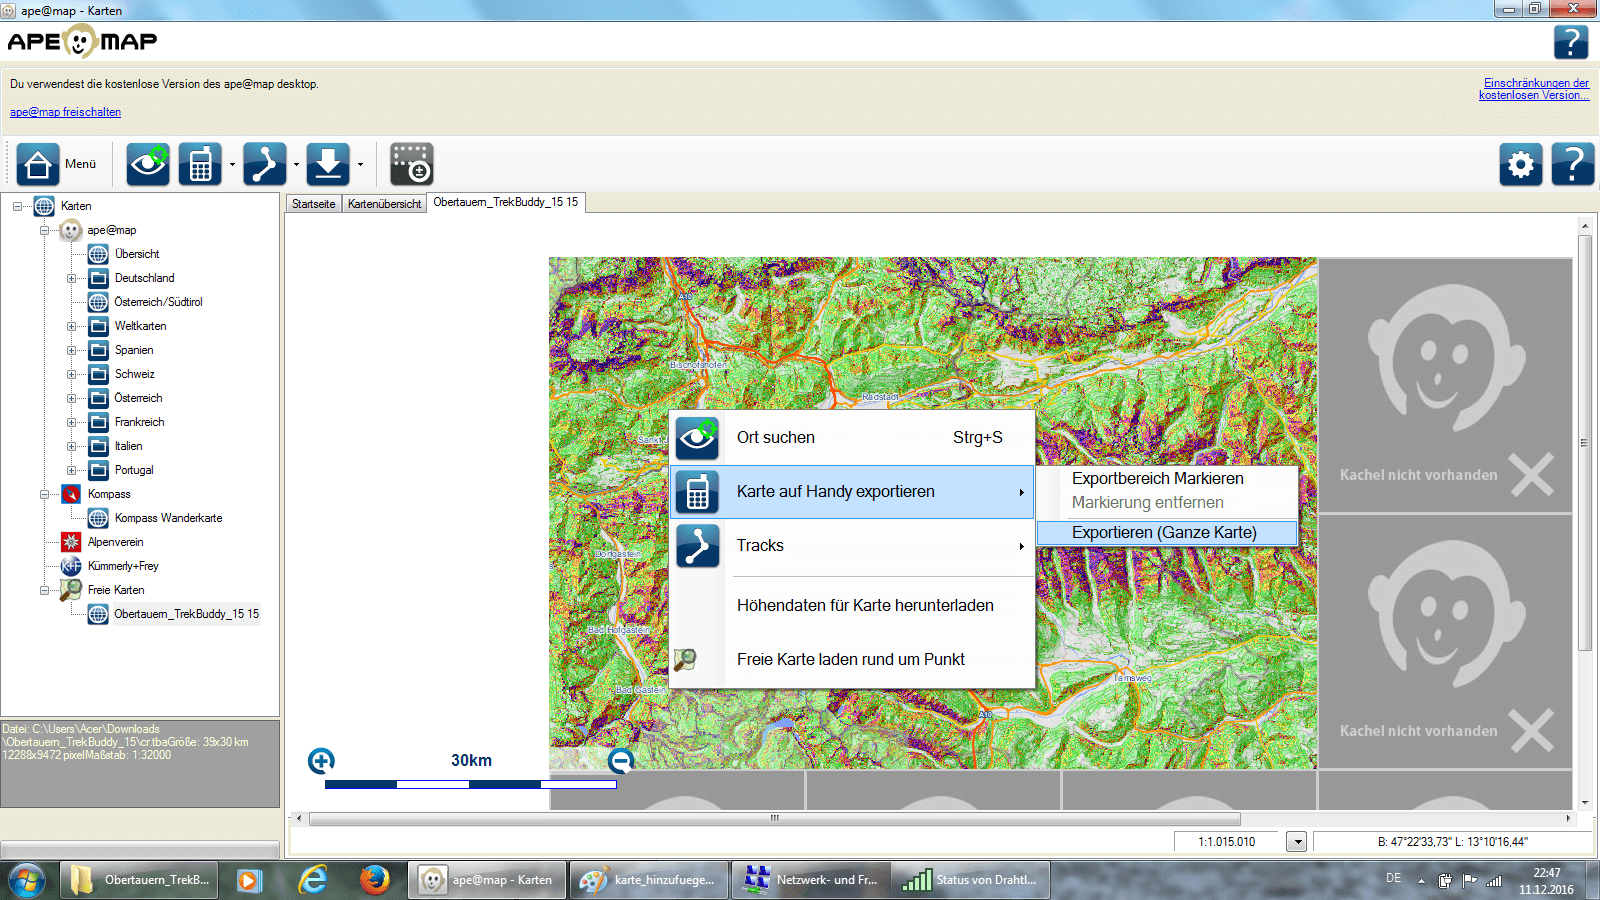Choose Ort suchen in context menu

[852, 437]
